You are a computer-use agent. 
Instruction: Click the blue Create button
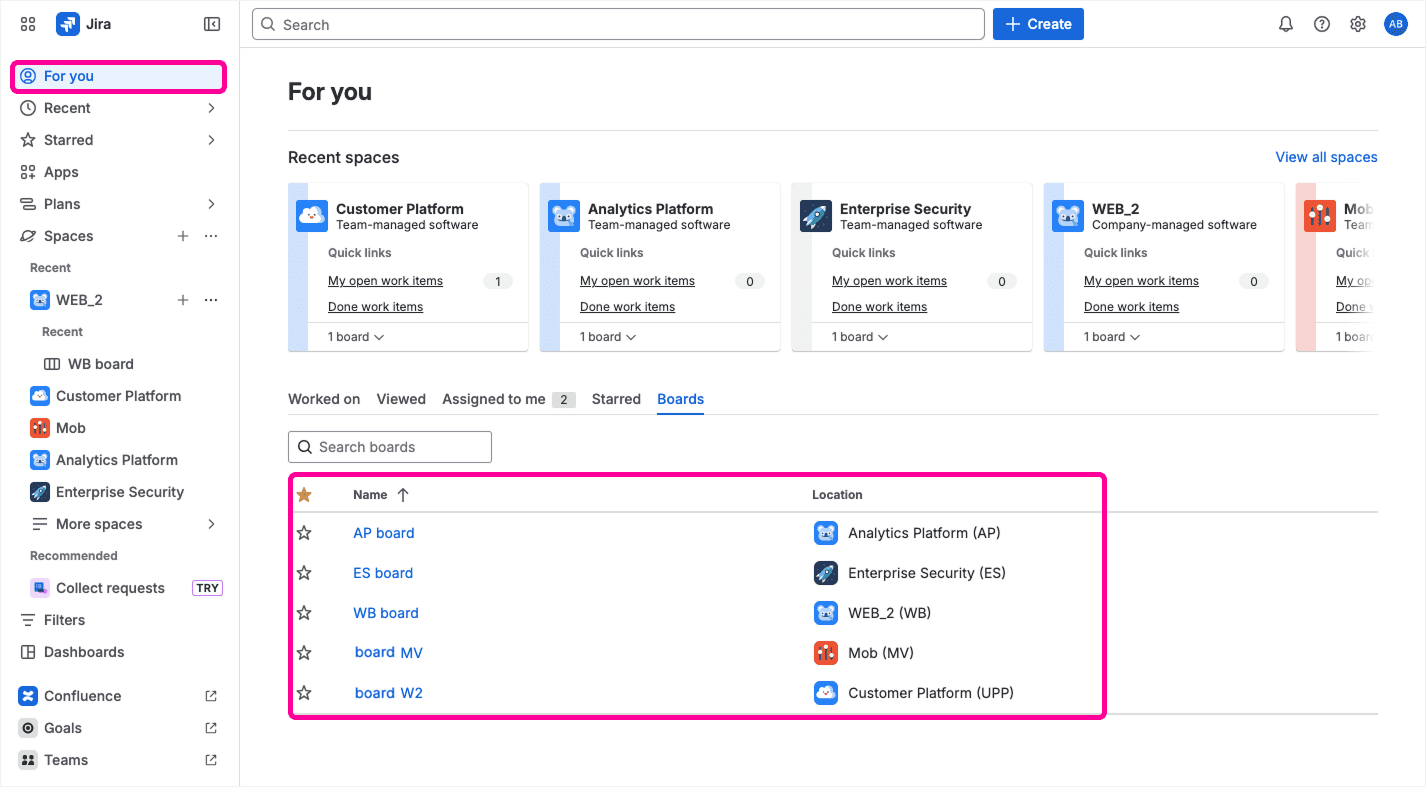click(1038, 24)
